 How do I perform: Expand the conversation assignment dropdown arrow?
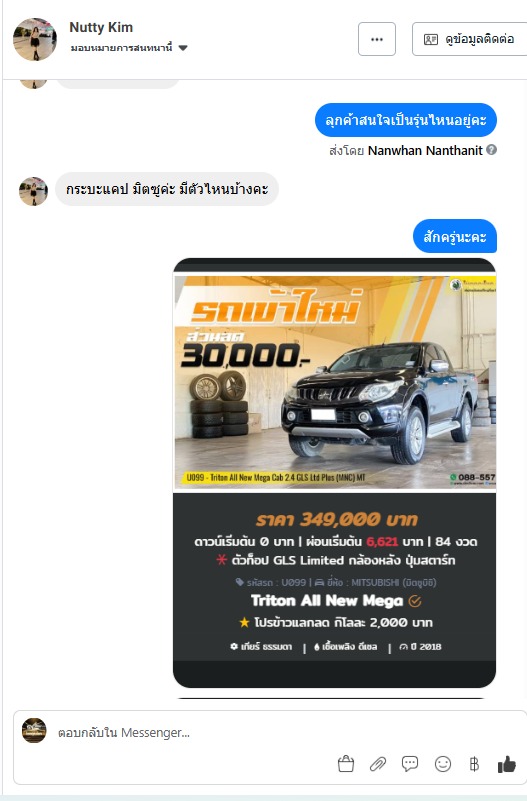pos(183,48)
